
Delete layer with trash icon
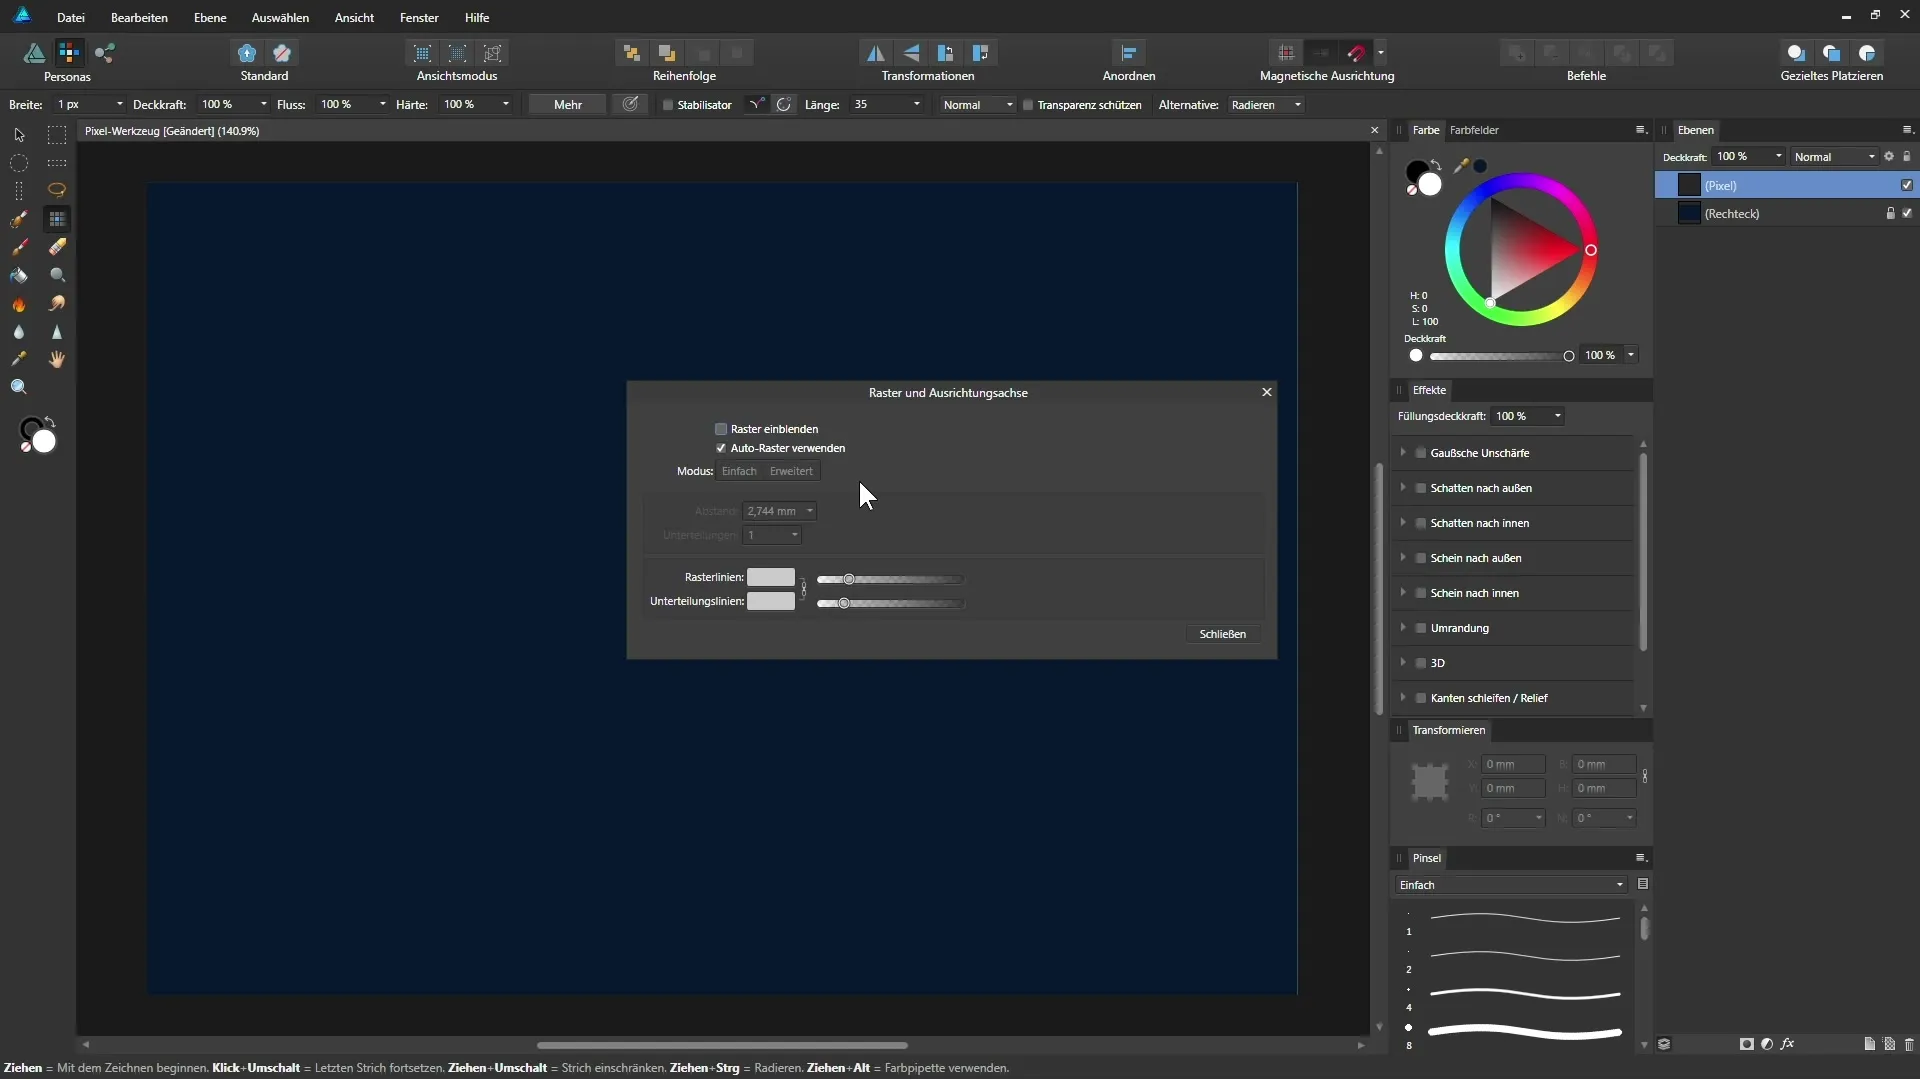(1908, 1044)
